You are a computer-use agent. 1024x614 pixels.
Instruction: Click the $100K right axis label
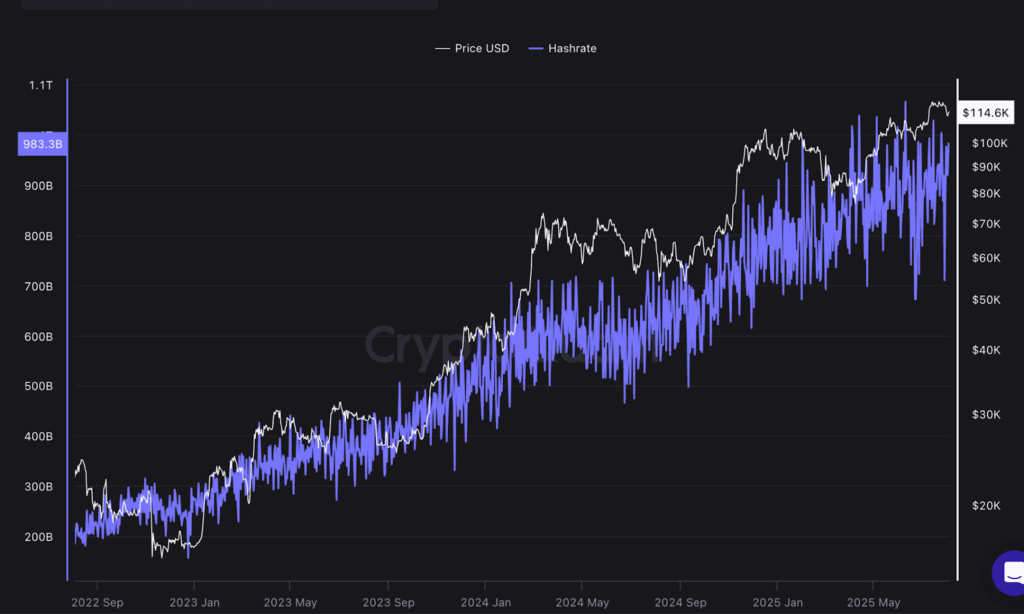pos(989,143)
